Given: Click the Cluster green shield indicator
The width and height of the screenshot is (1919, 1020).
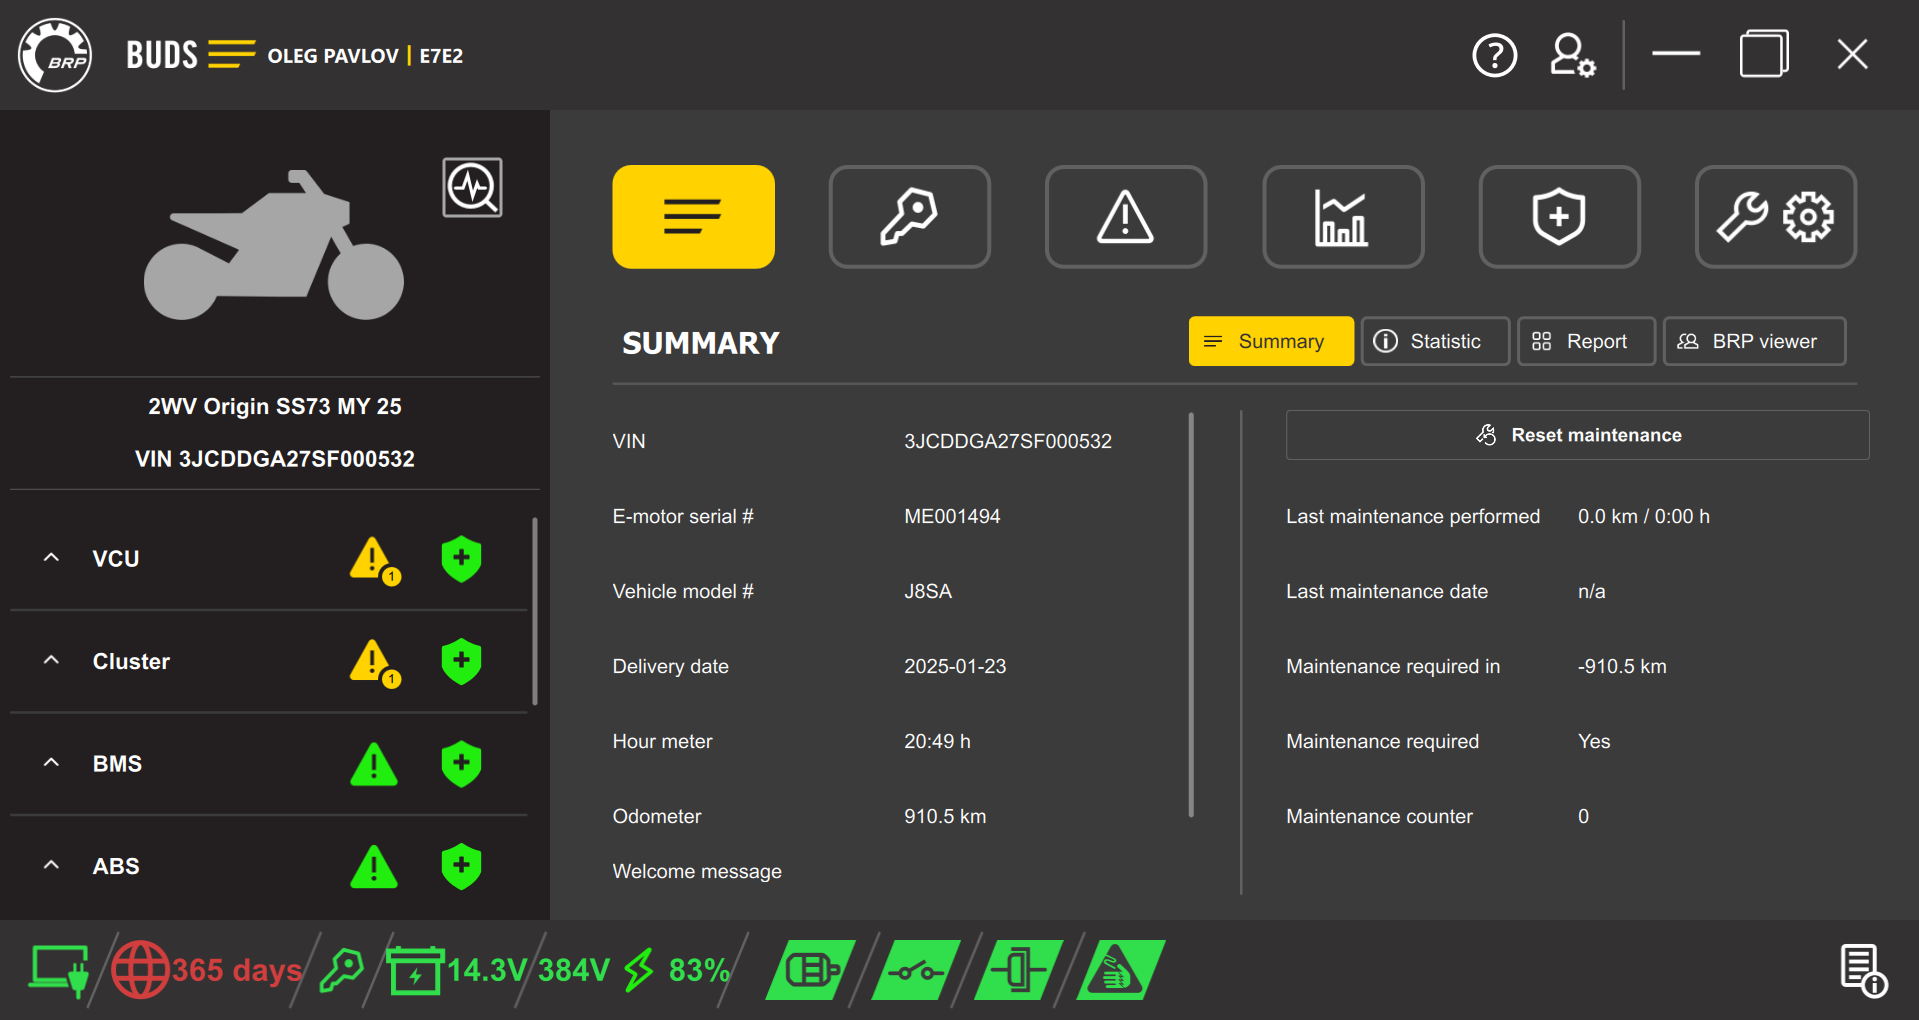Looking at the screenshot, I should pyautogui.click(x=460, y=661).
